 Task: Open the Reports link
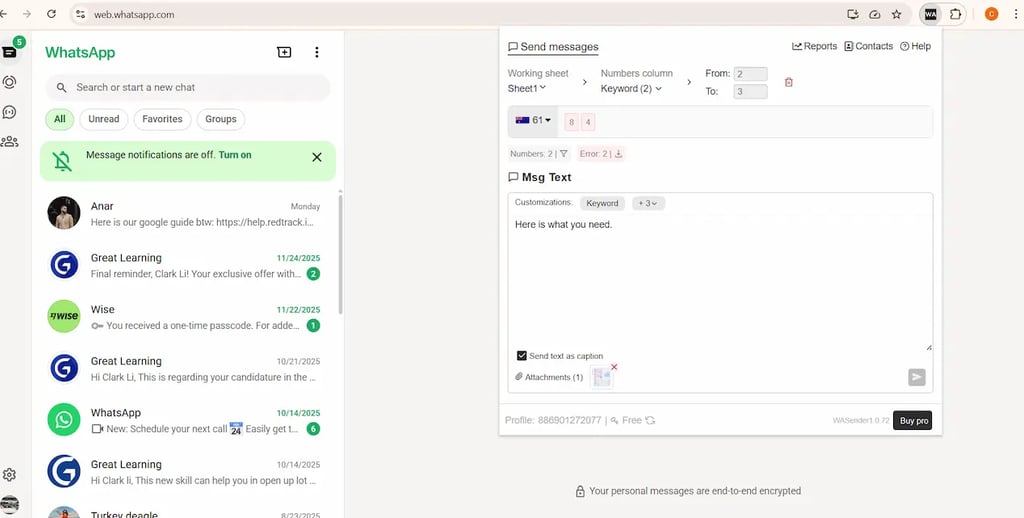tap(814, 46)
